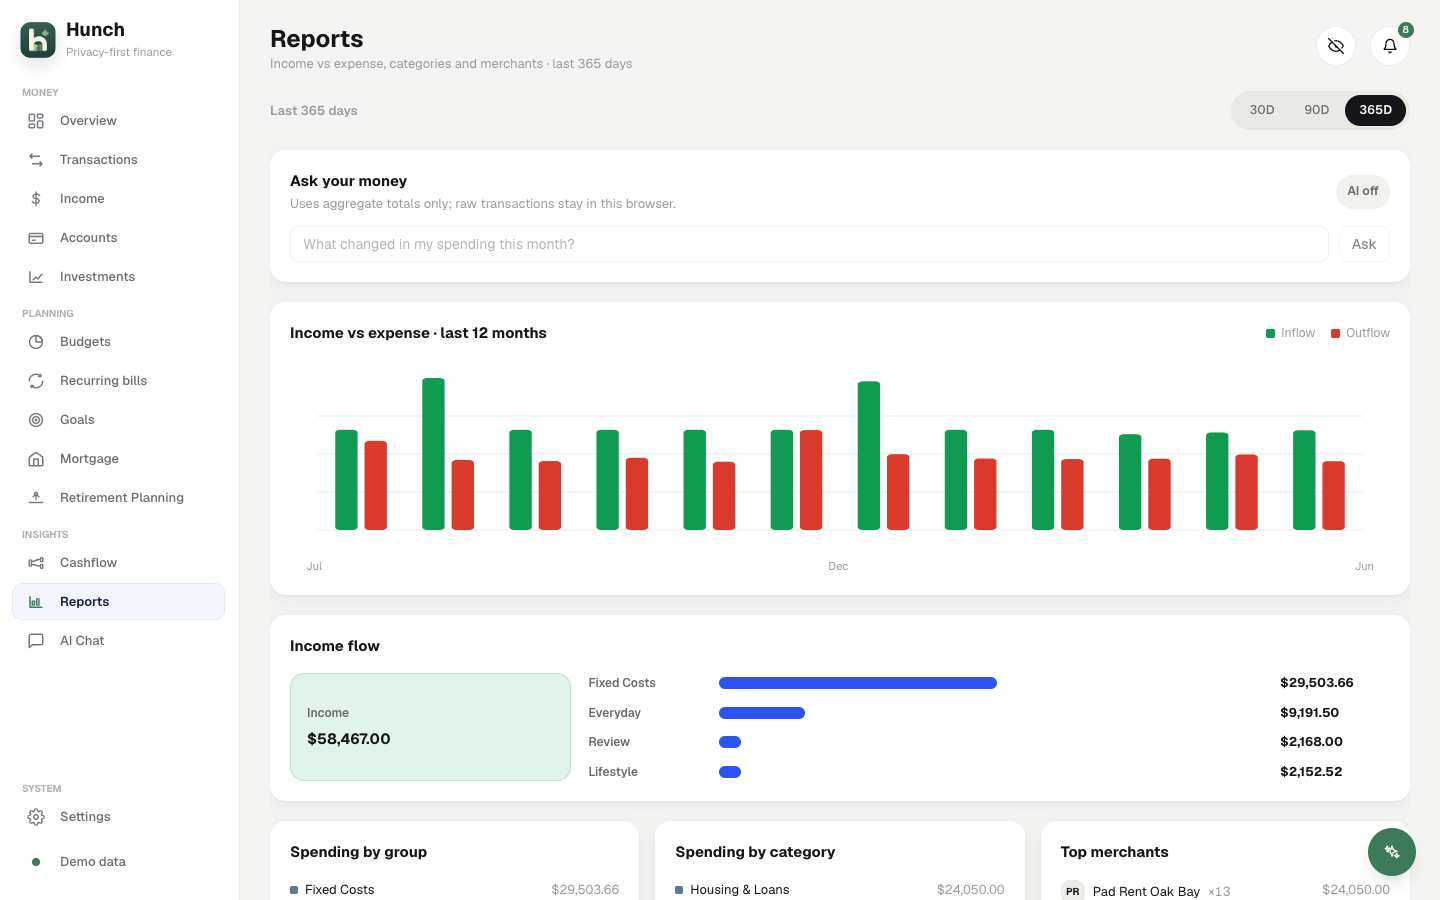
Task: Click the Inflow legend entry
Action: point(1290,333)
